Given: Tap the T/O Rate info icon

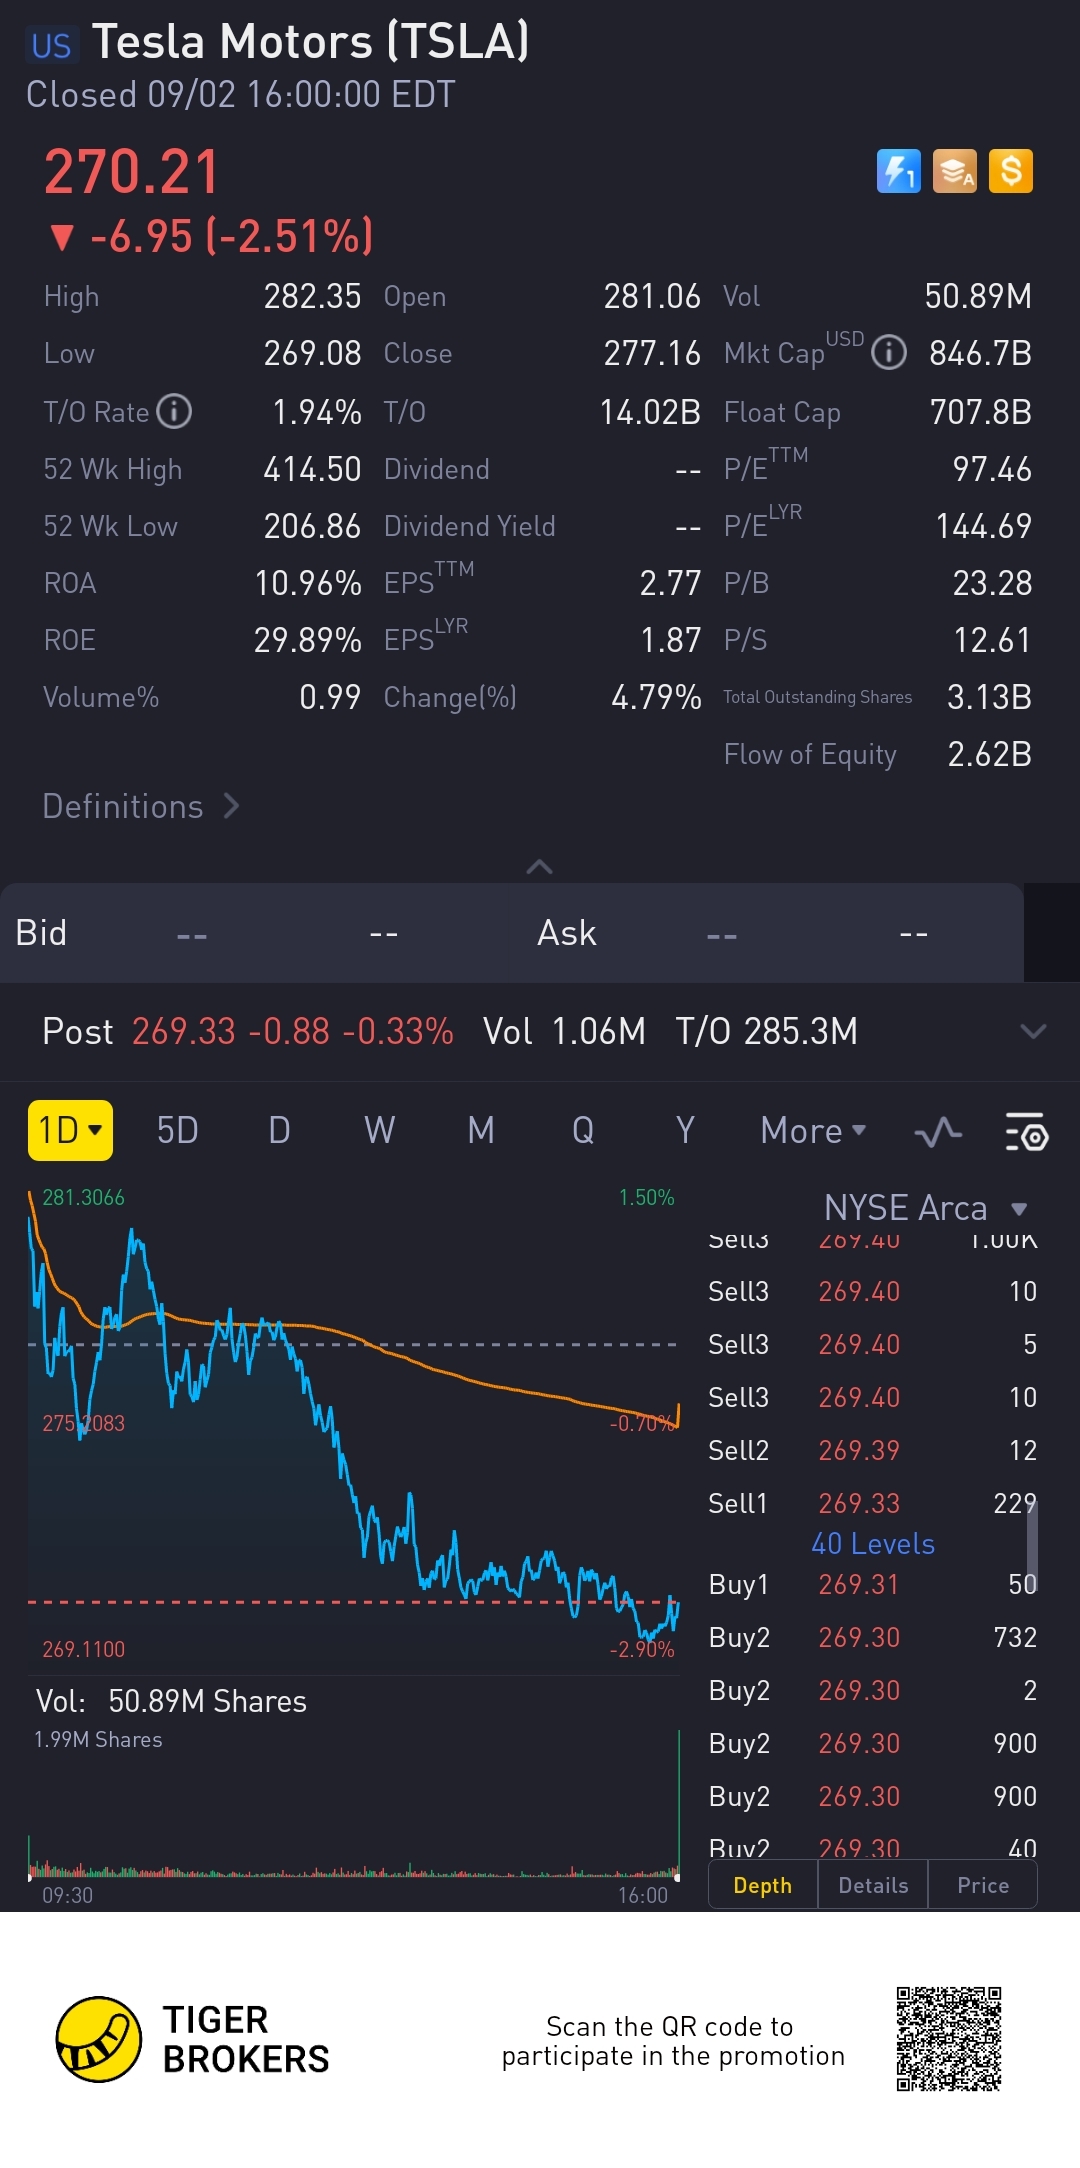Looking at the screenshot, I should [174, 411].
